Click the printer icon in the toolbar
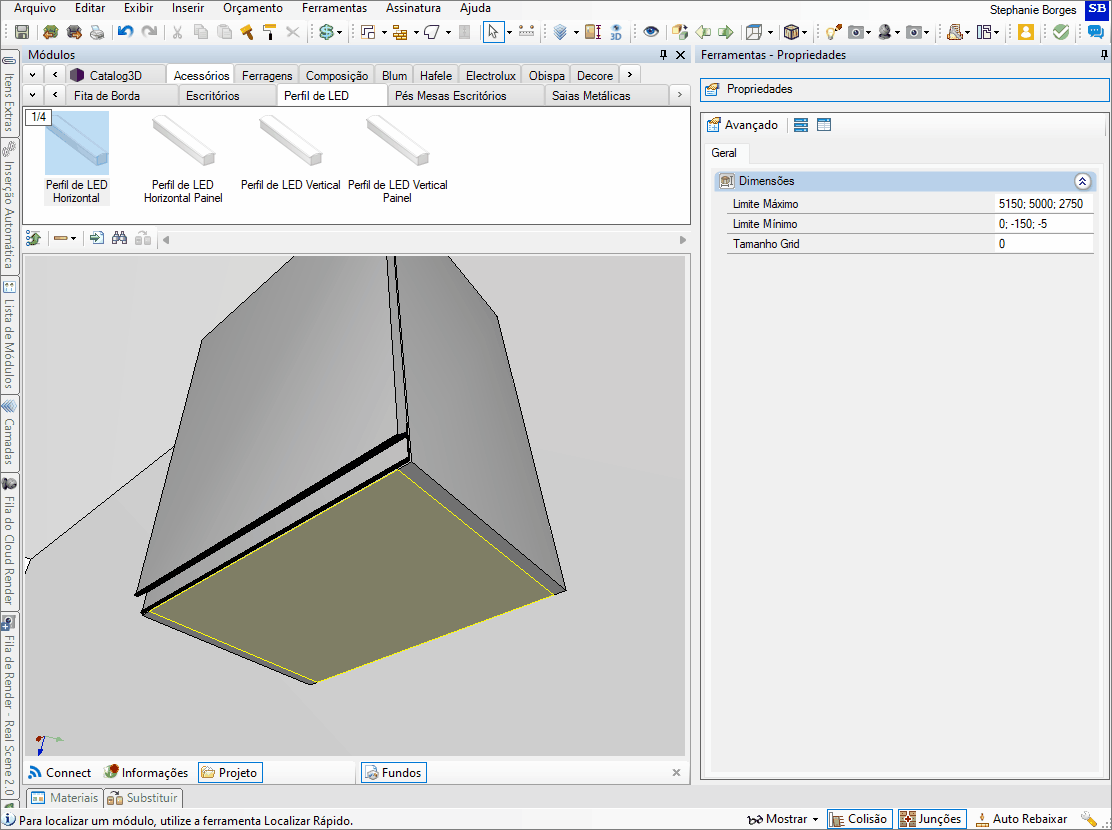Viewport: 1112px width, 830px height. (97, 32)
